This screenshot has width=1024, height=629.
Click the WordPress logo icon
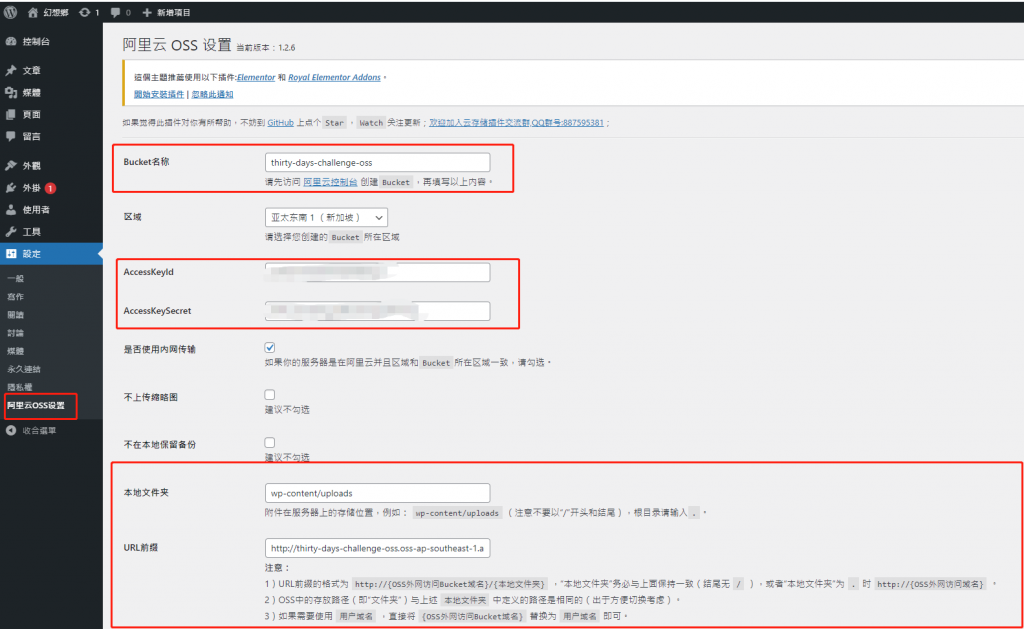click(10, 12)
